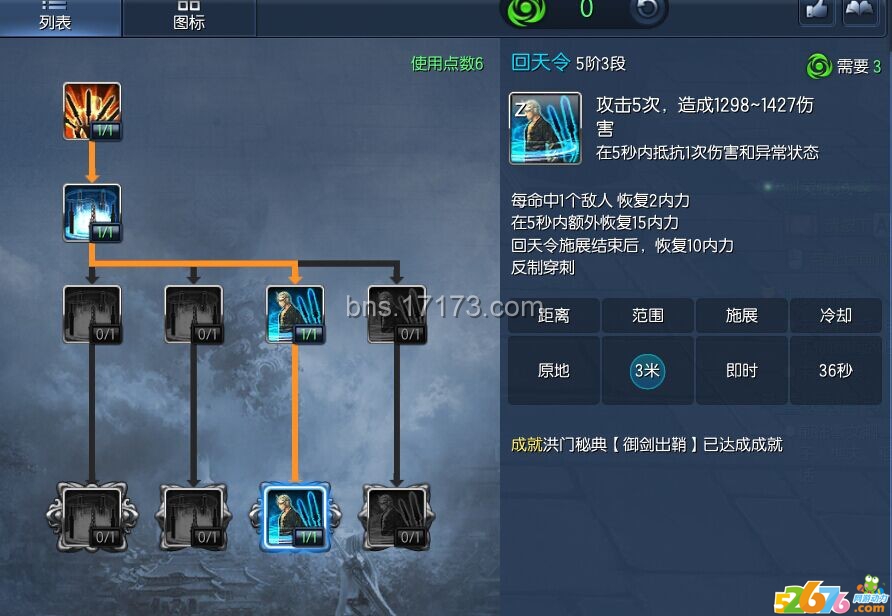Click the 回天令 skill preview thumbnail
Screen dimensions: 892x616
point(545,129)
